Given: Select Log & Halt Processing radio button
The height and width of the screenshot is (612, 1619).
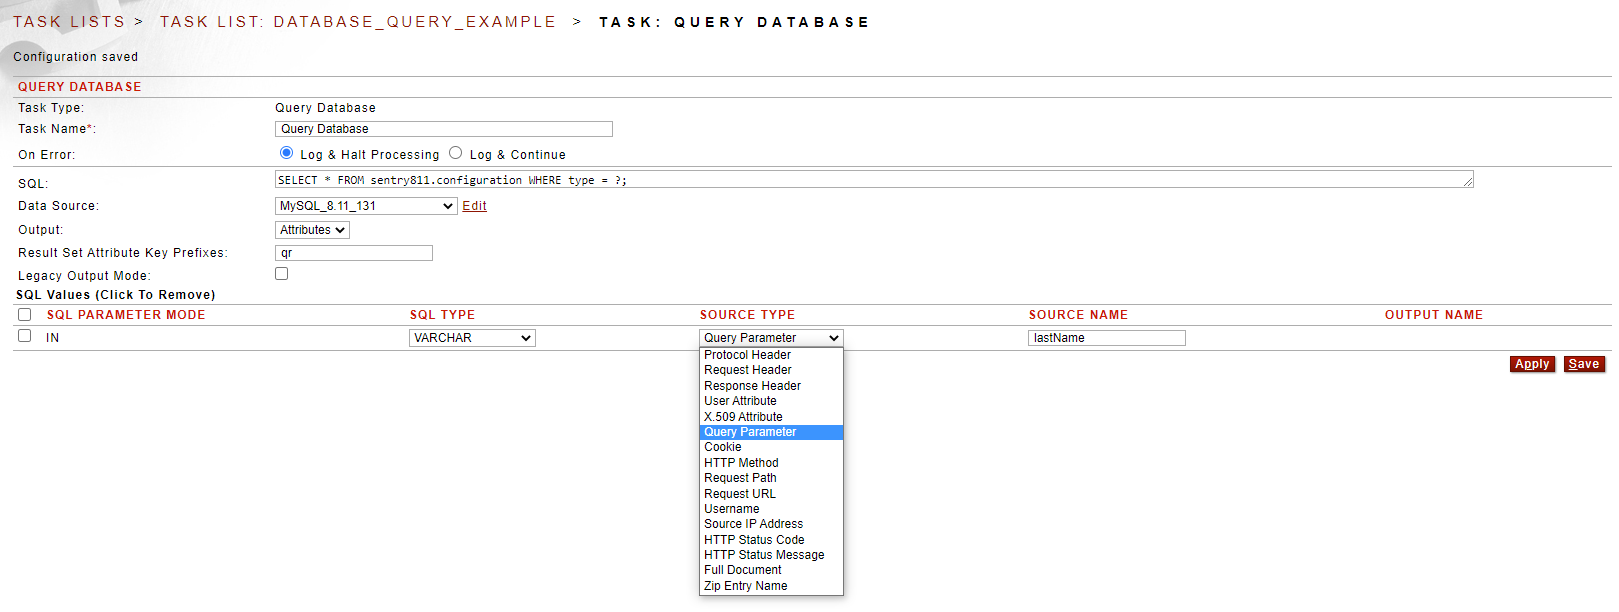Looking at the screenshot, I should tap(287, 153).
